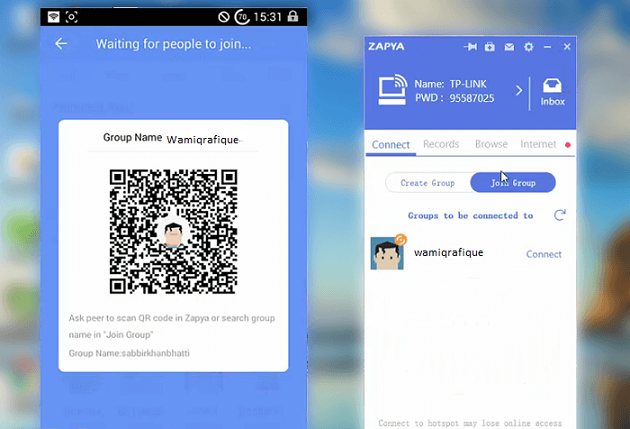Click the computer hotspot icon in Zapya
630x429 pixels.
393,89
